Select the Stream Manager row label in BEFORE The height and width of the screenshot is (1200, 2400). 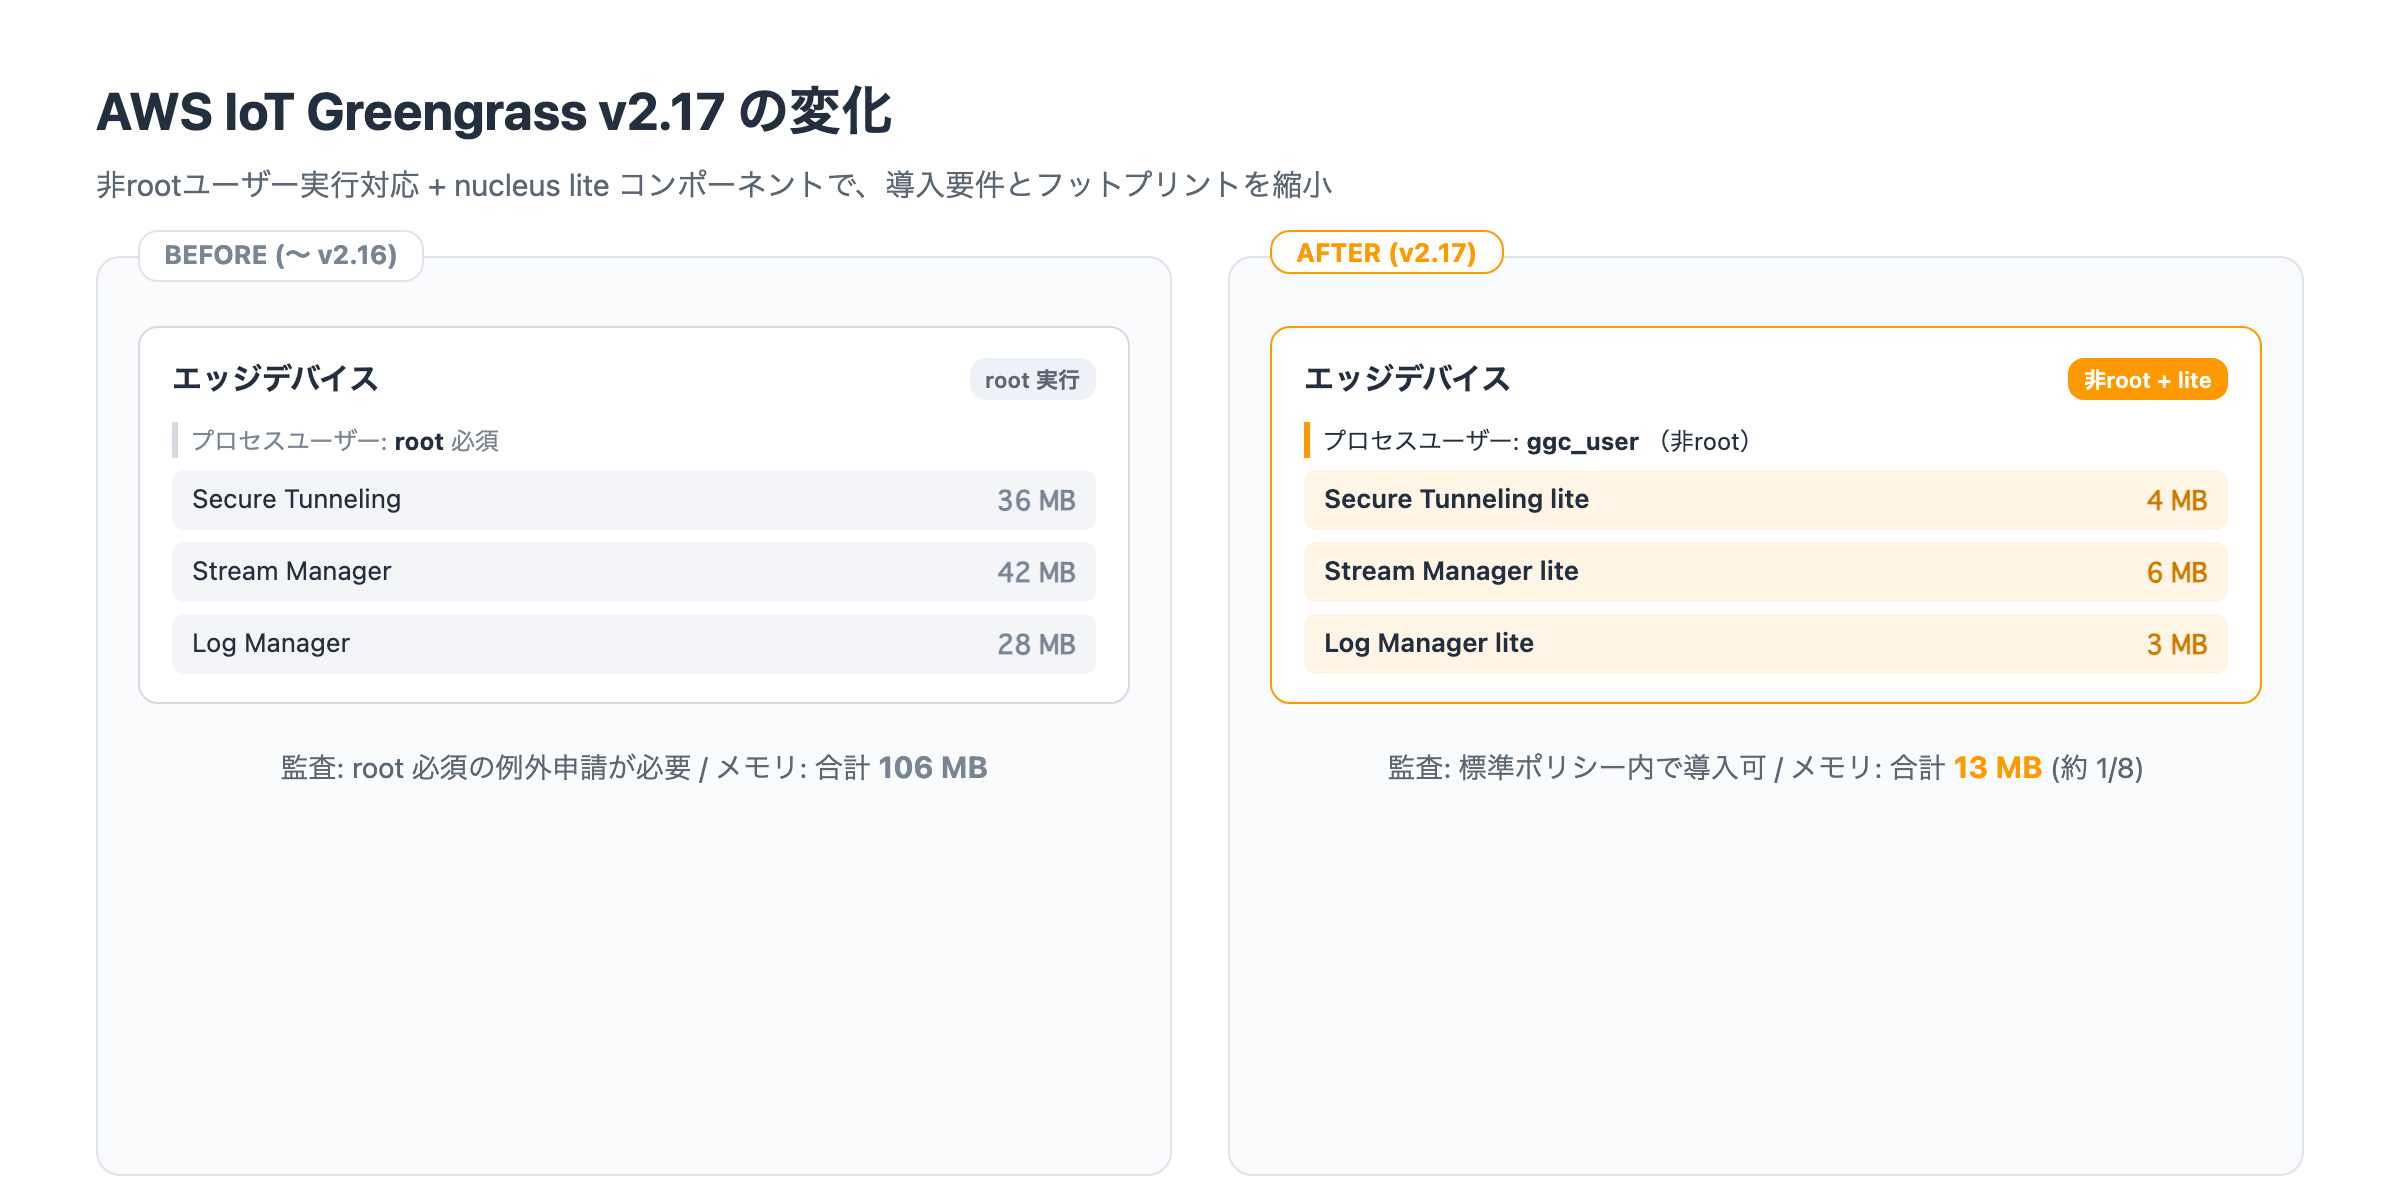click(x=291, y=571)
